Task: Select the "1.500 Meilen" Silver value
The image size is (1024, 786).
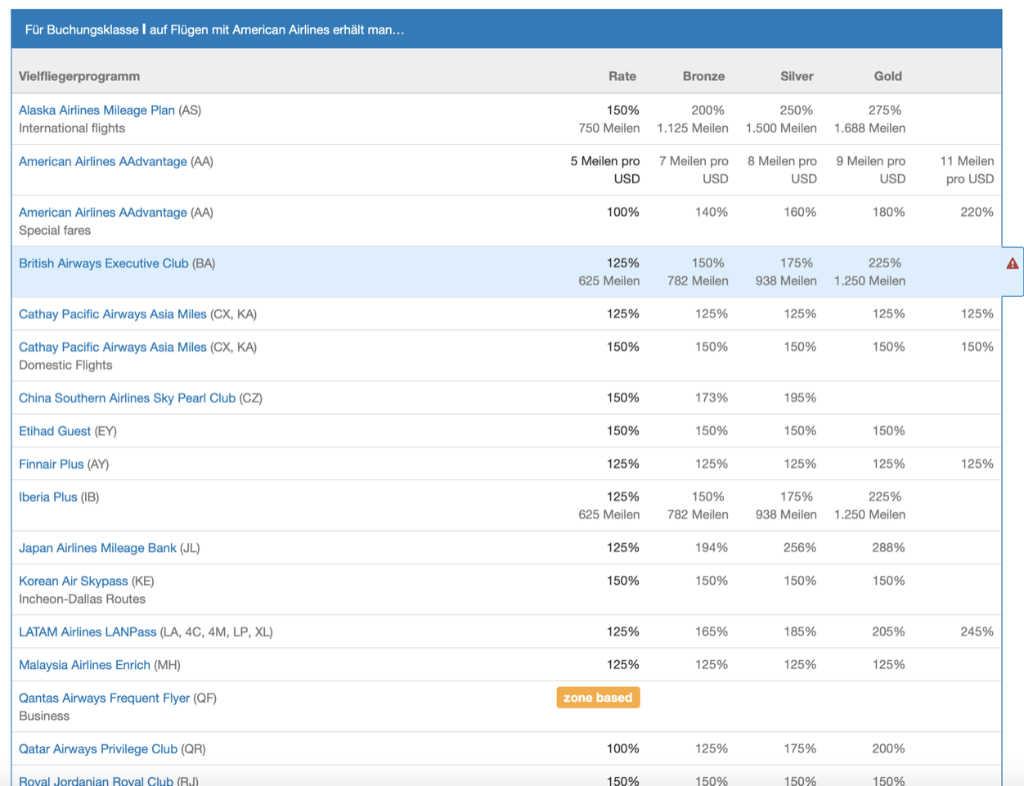Action: 781,128
